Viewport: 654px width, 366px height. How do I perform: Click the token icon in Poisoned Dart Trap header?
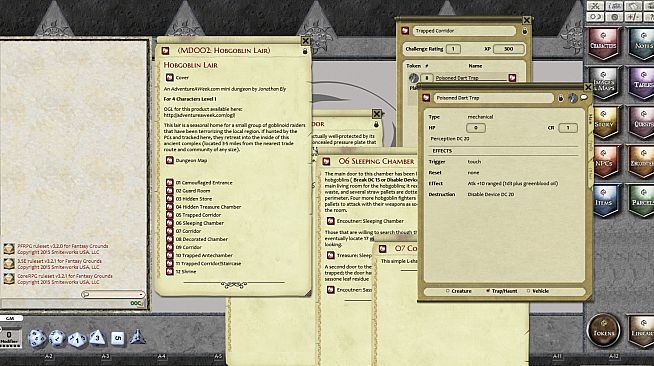click(573, 98)
